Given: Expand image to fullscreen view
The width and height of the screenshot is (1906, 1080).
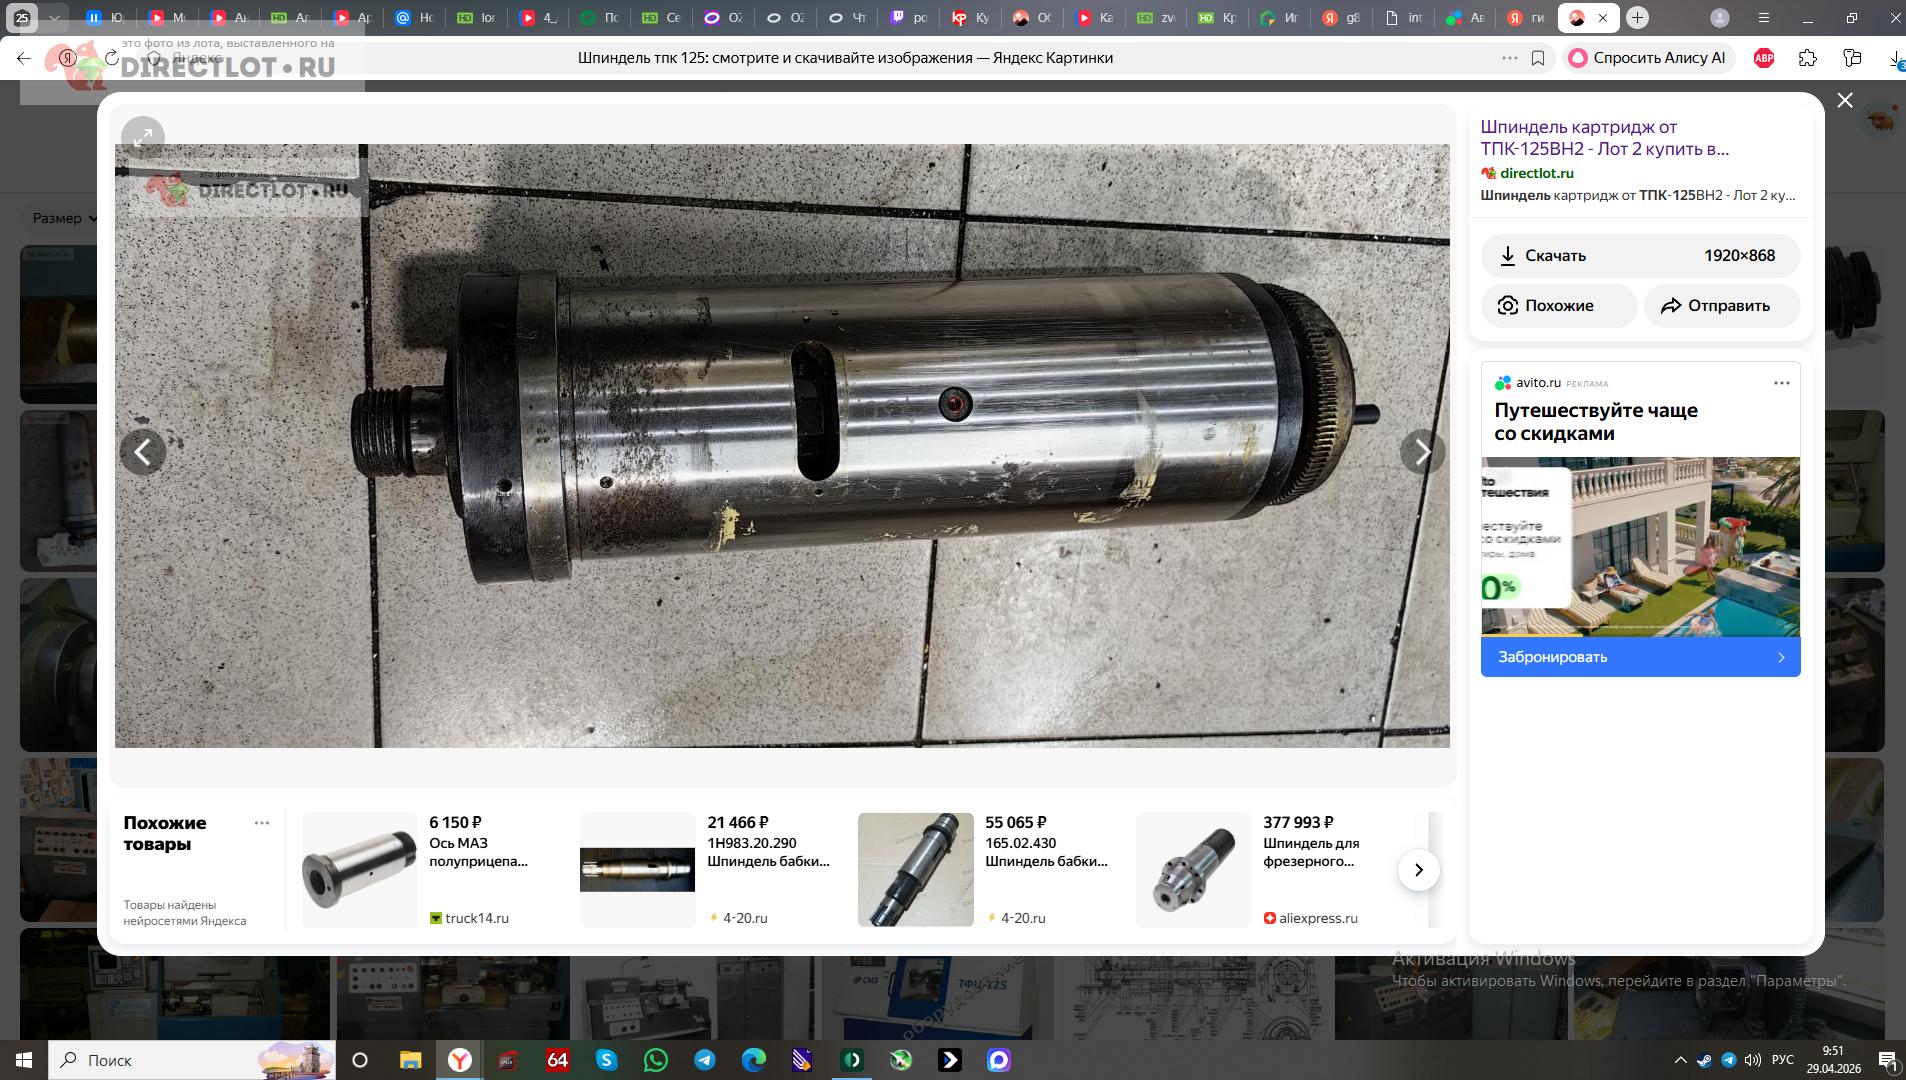Looking at the screenshot, I should 143,138.
